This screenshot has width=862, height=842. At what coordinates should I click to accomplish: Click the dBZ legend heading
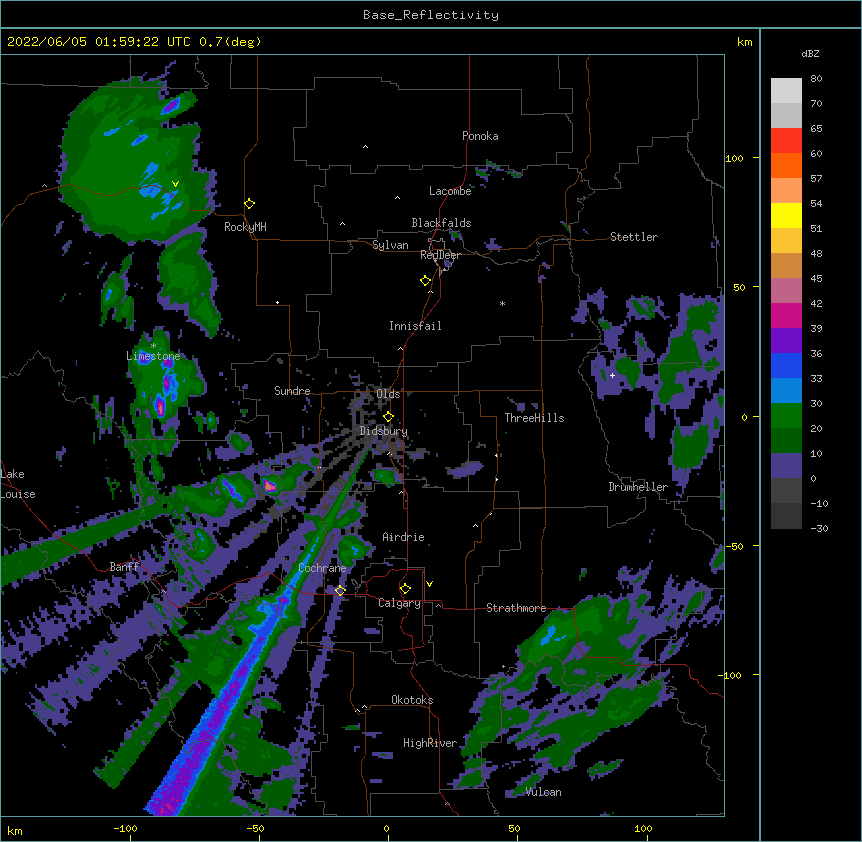810,54
